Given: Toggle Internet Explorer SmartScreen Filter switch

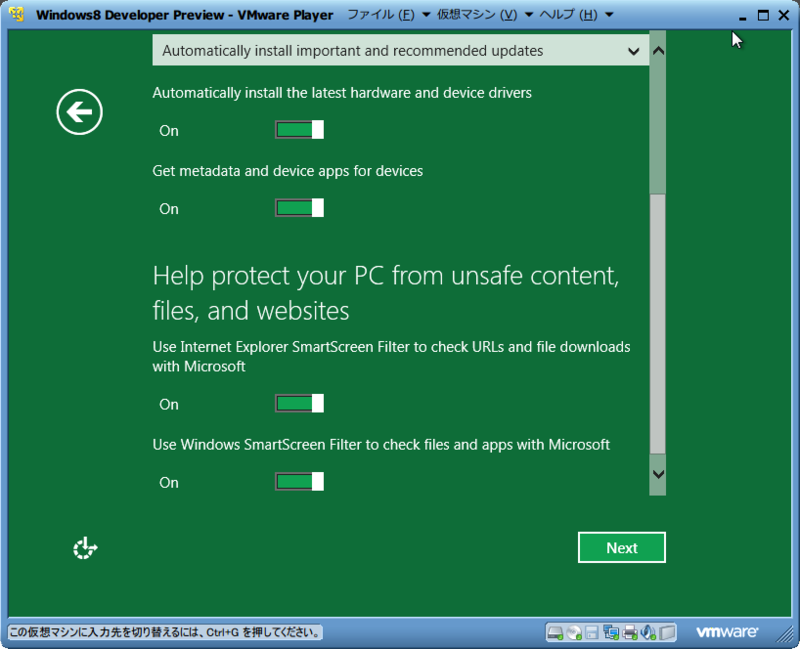Looking at the screenshot, I should [x=299, y=403].
